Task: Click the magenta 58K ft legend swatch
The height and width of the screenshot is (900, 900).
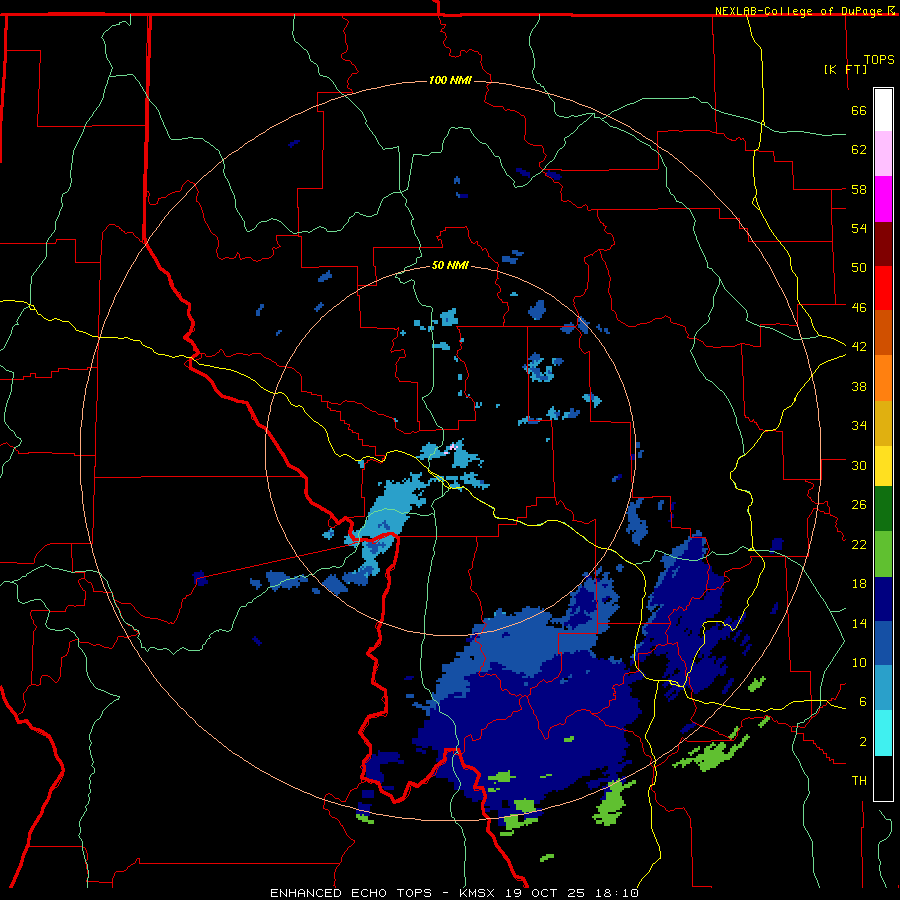Action: (x=883, y=199)
